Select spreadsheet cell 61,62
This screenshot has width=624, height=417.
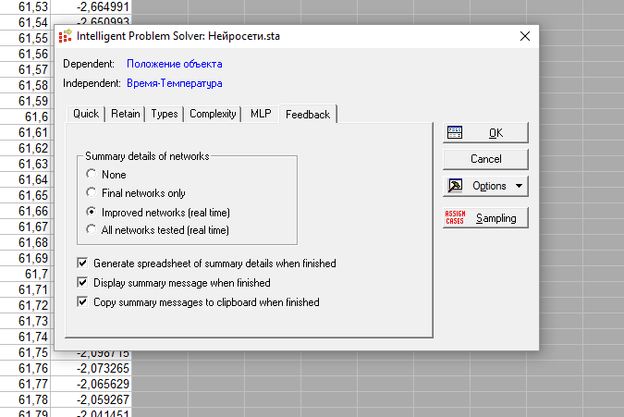[x=25, y=148]
